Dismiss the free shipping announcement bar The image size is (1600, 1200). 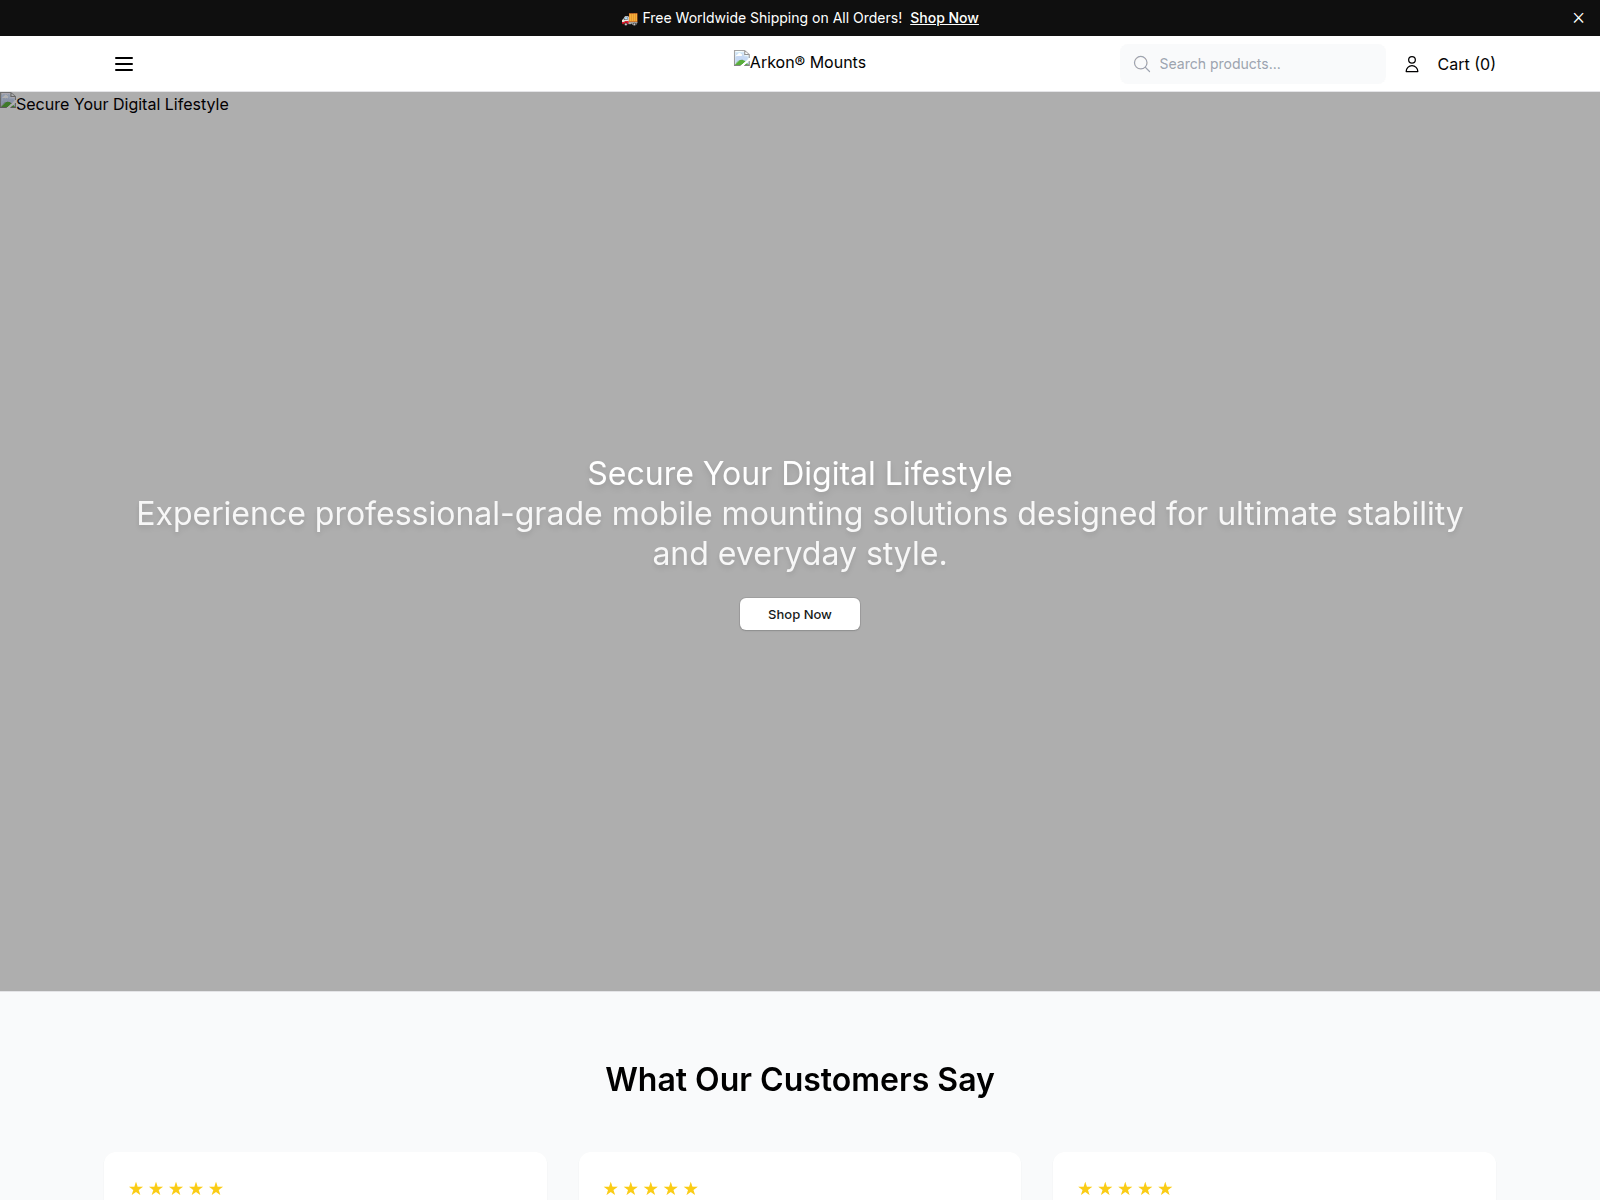coord(1578,18)
